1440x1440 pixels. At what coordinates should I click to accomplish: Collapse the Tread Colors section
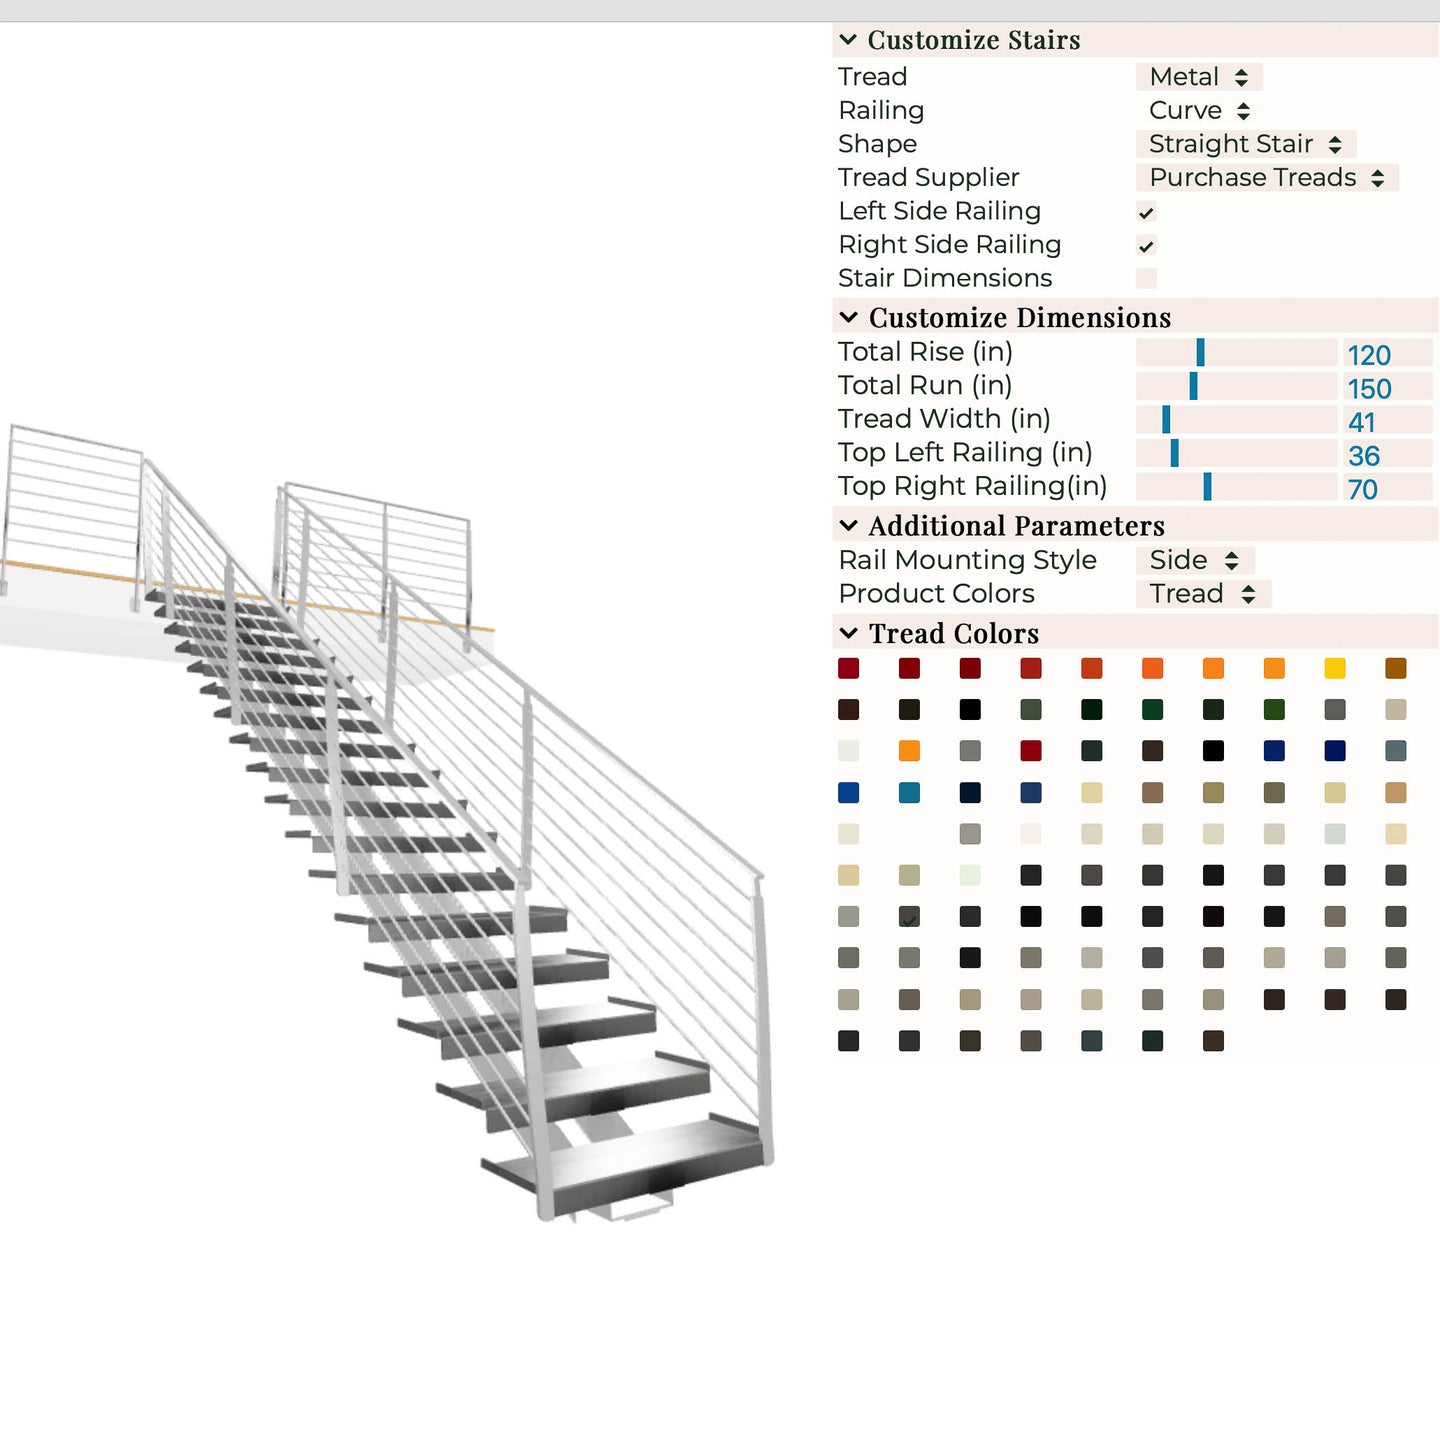849,634
